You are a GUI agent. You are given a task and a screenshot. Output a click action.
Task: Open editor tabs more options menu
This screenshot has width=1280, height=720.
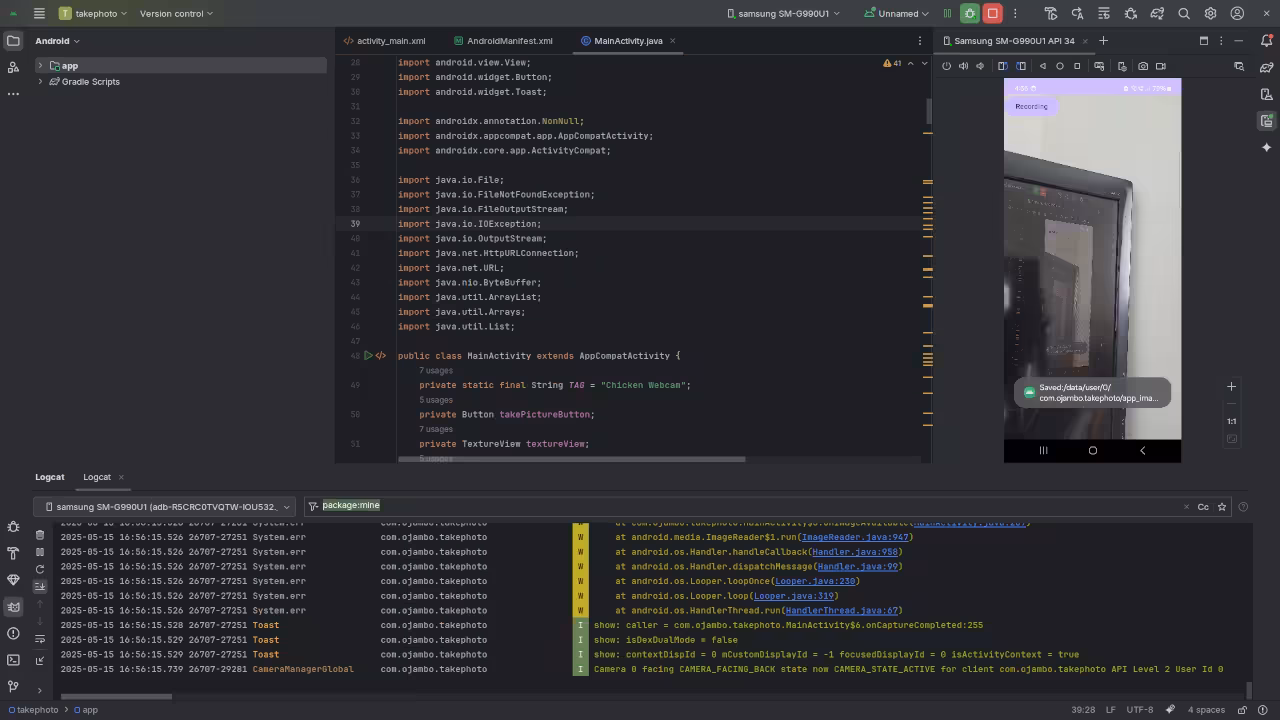coord(920,41)
